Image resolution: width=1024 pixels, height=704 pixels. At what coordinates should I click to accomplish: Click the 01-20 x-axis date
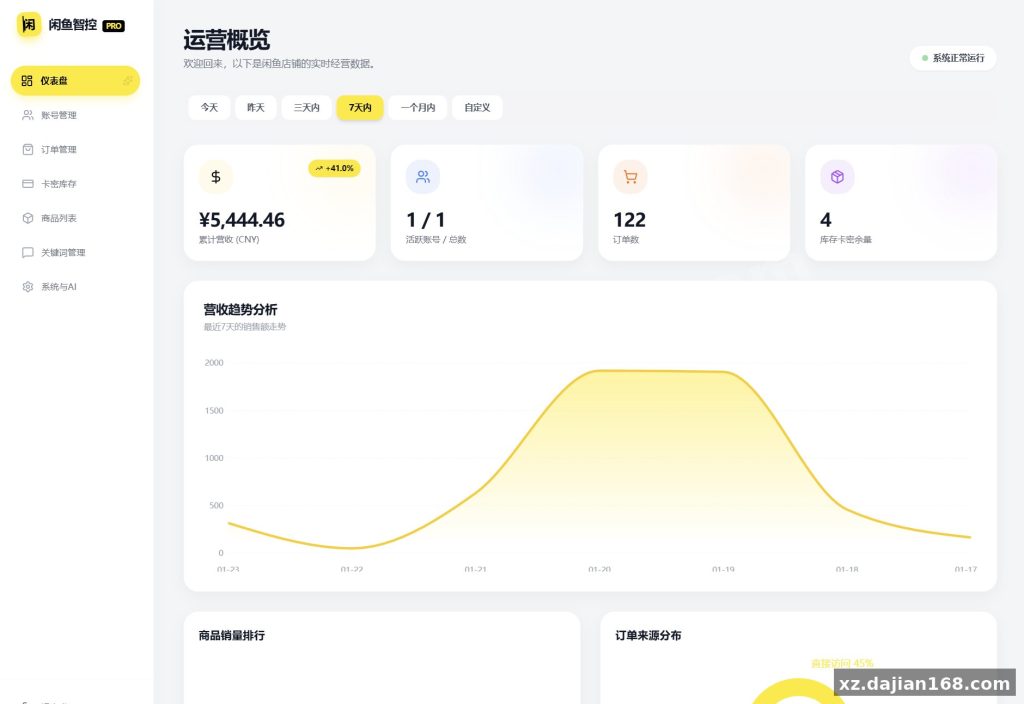[600, 569]
